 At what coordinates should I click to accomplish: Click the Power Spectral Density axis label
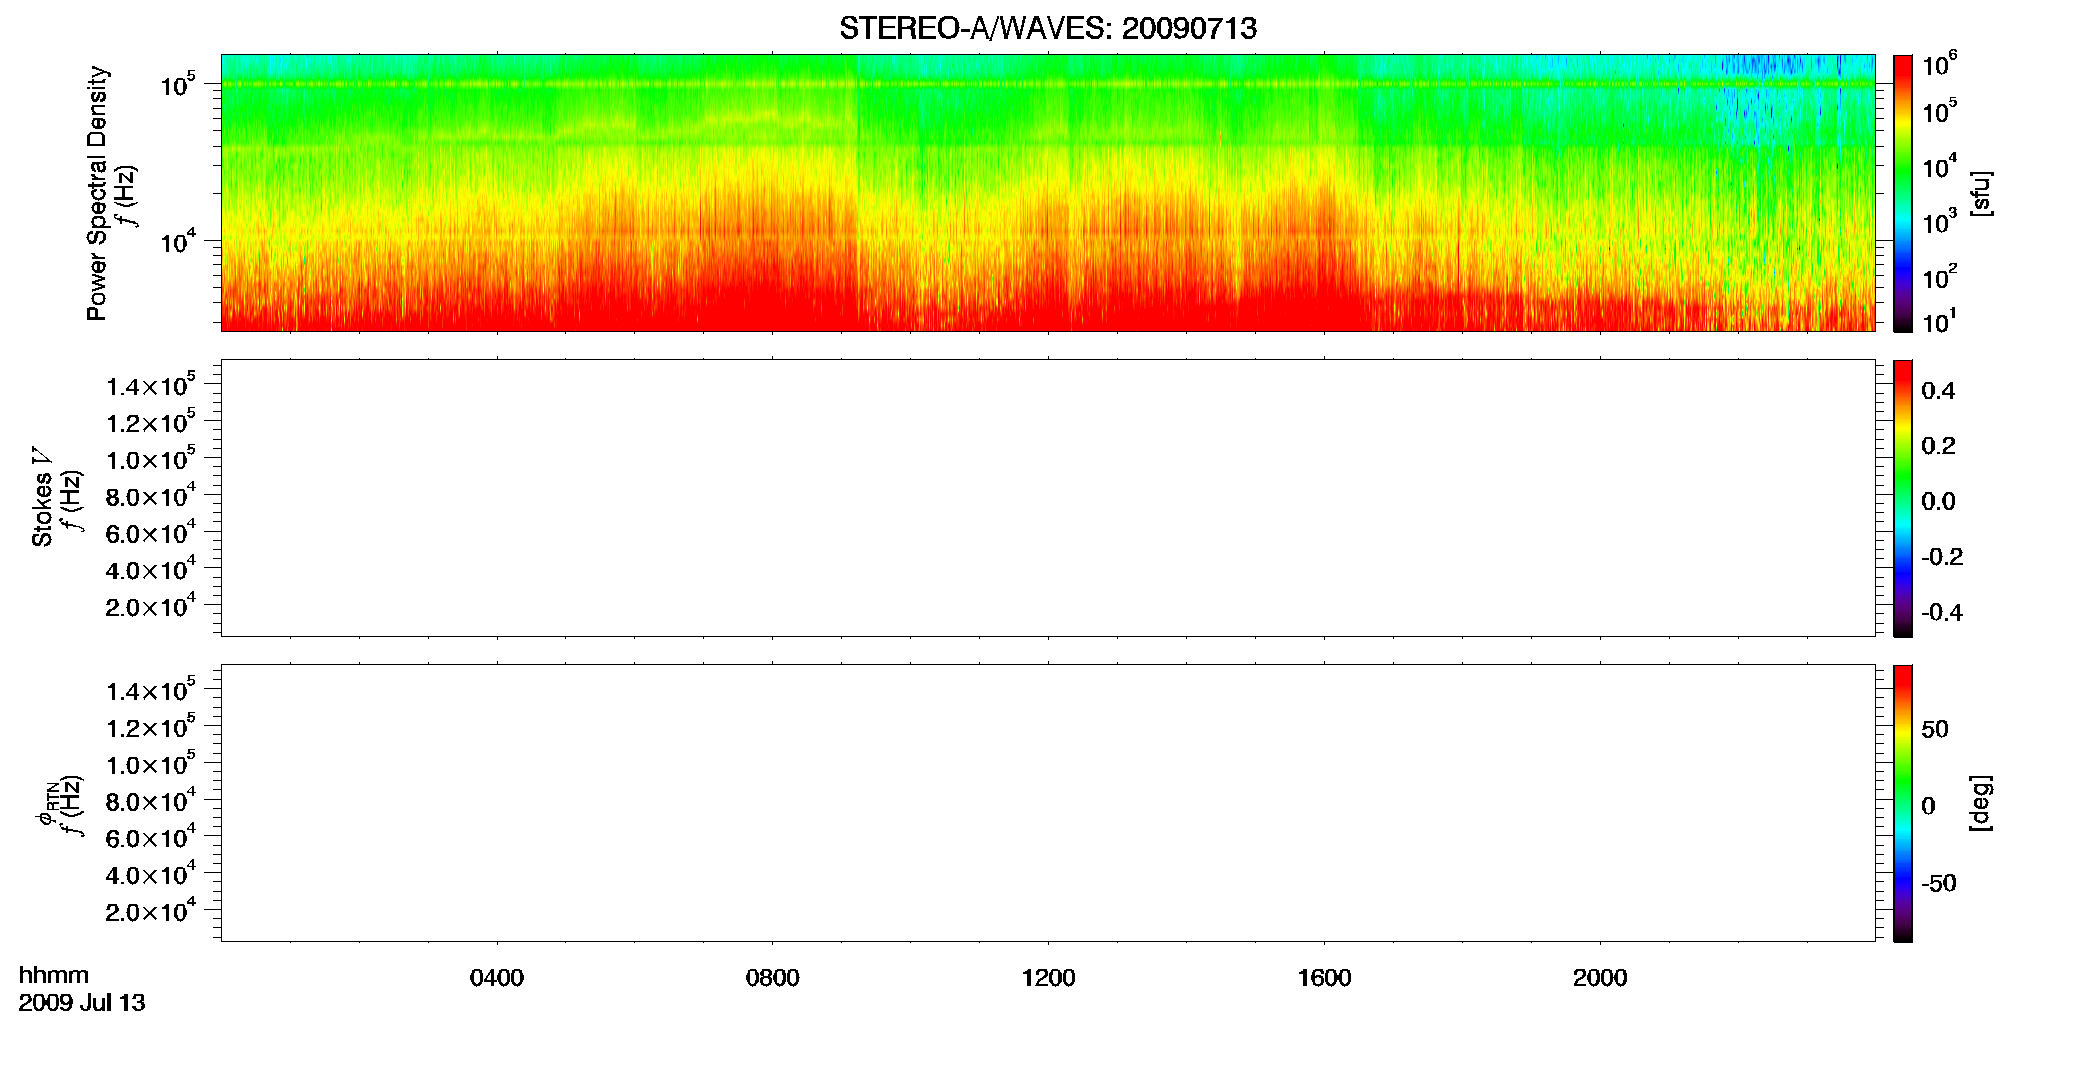pos(97,193)
